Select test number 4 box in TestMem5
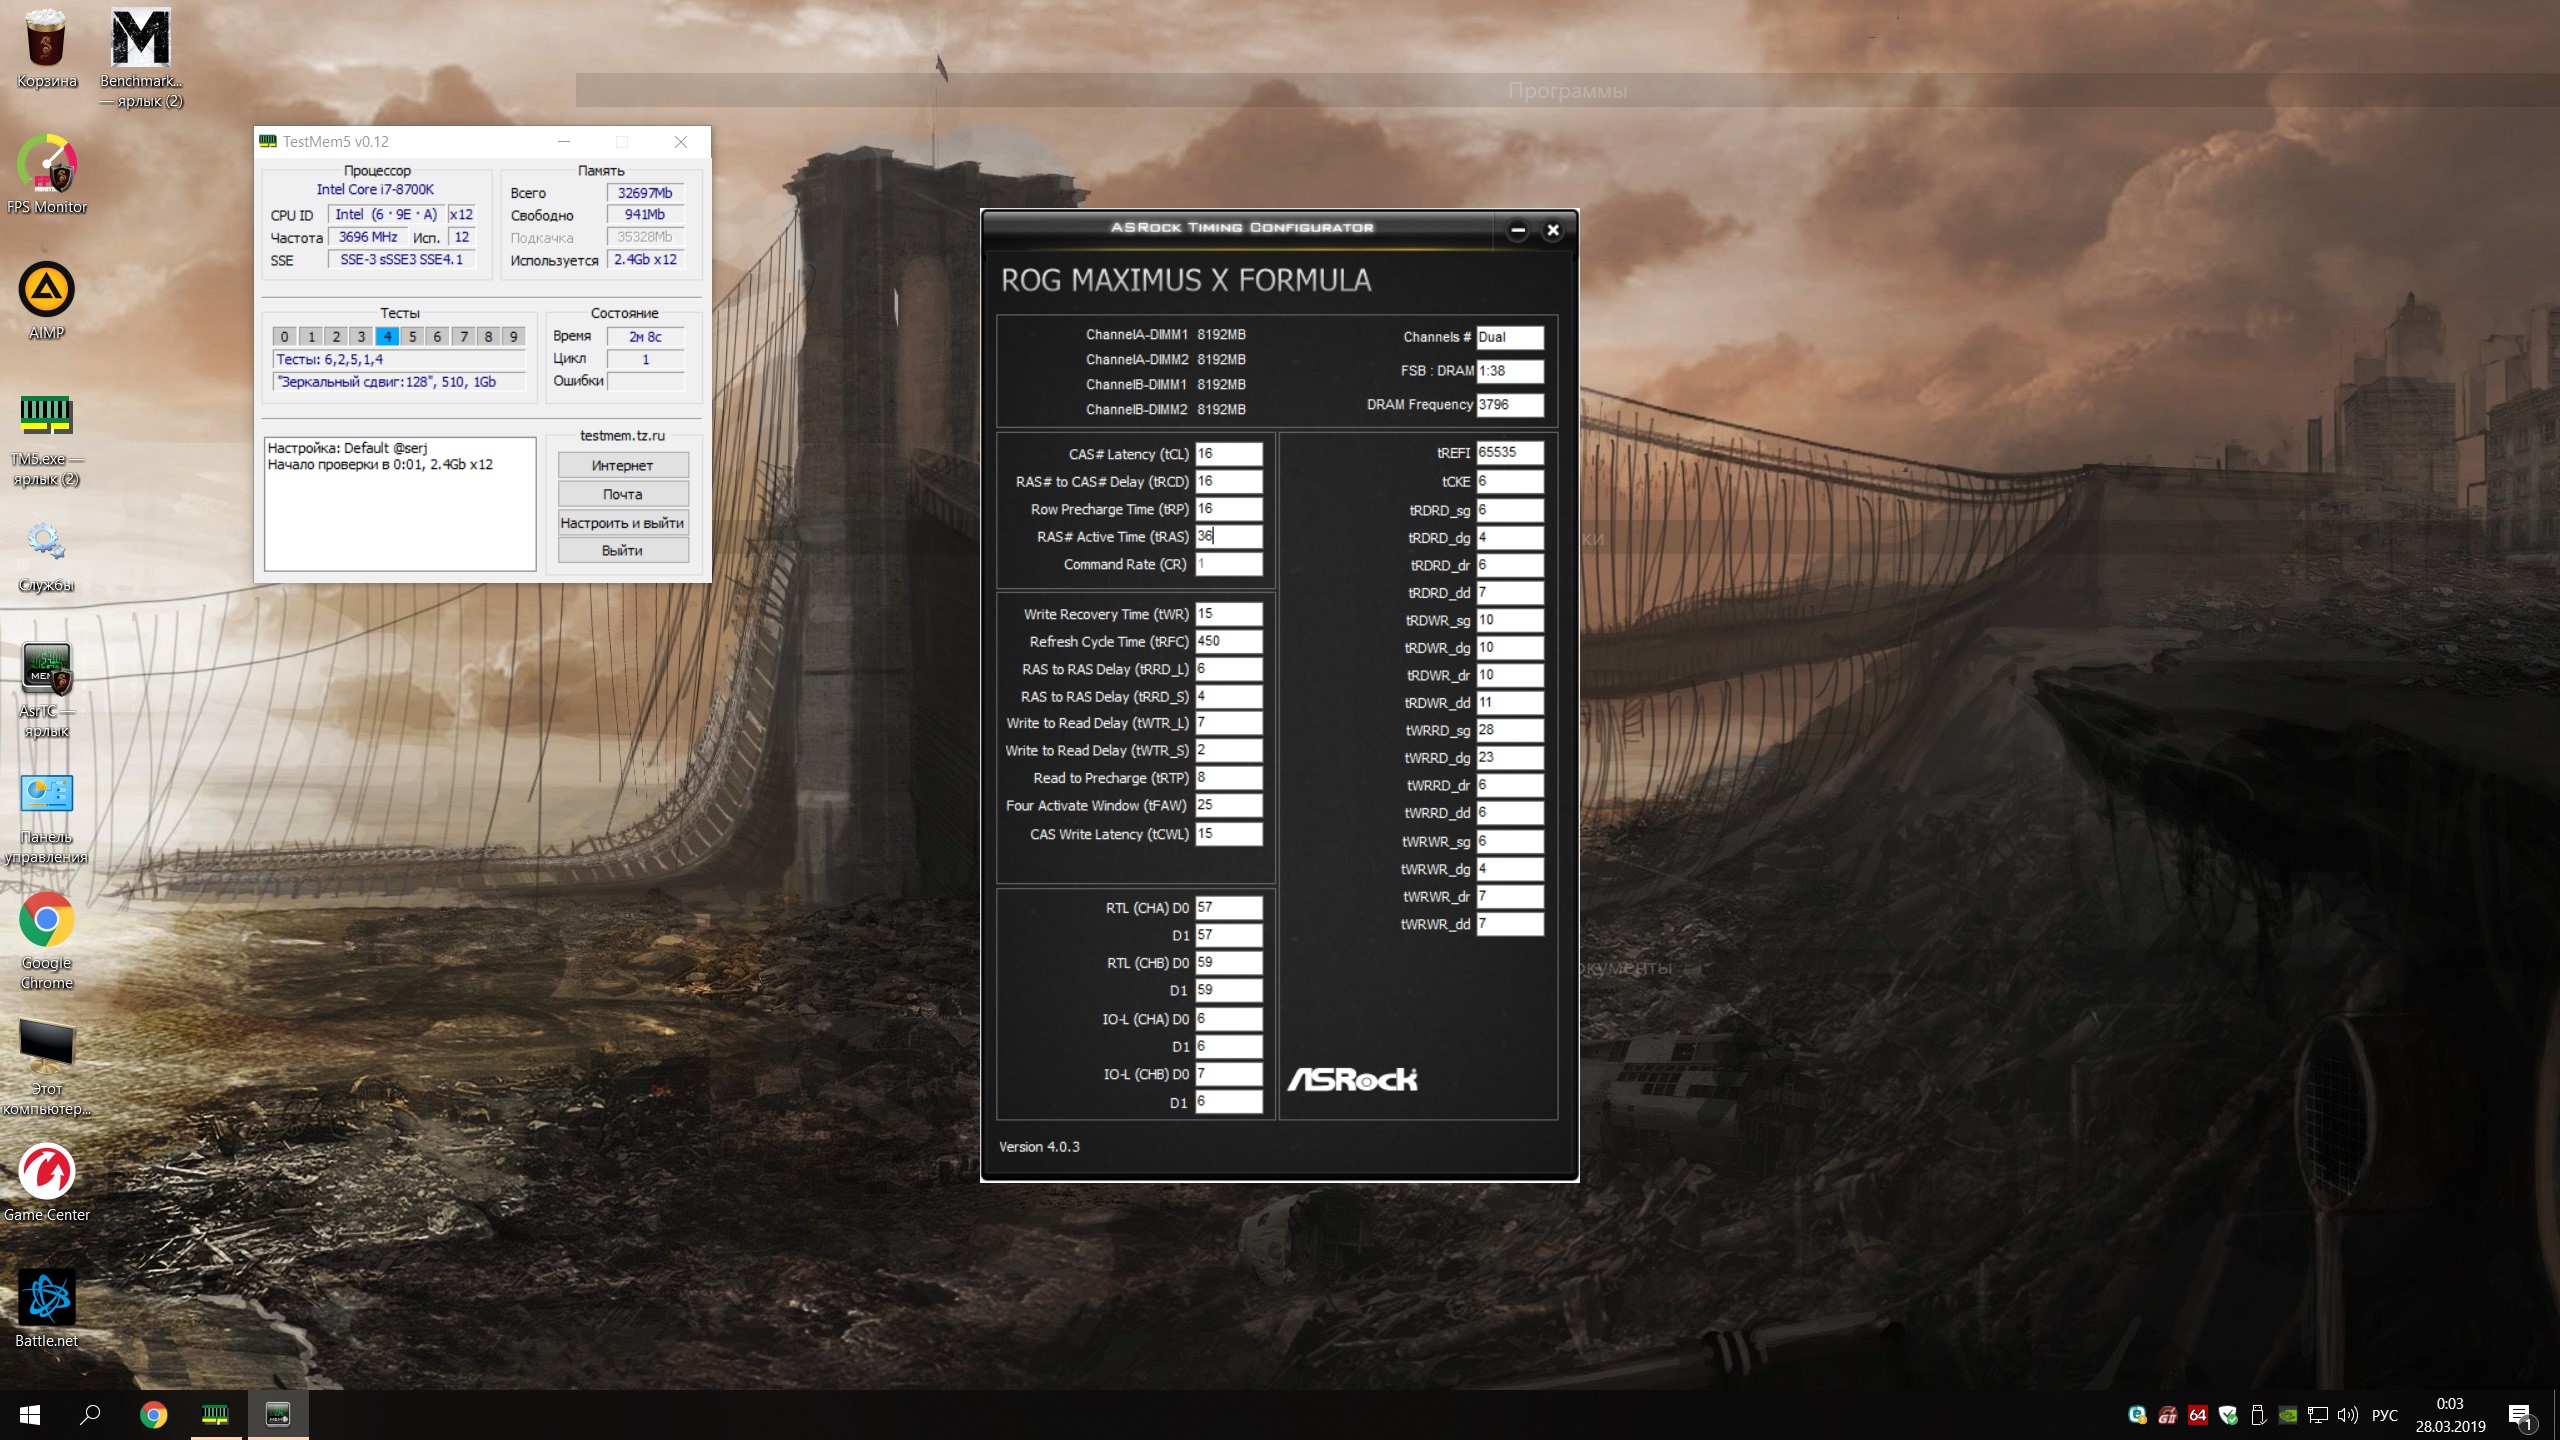Image resolution: width=2560 pixels, height=1440 pixels. (387, 336)
